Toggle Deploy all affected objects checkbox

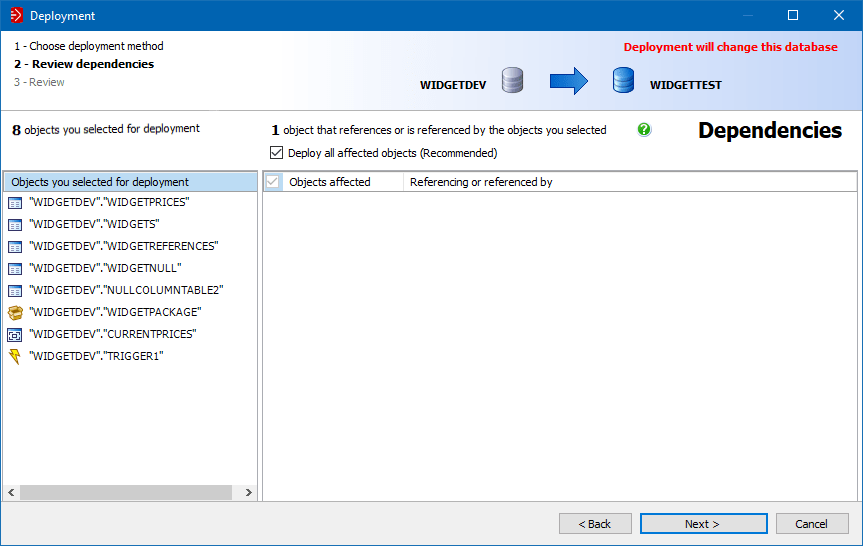(277, 153)
